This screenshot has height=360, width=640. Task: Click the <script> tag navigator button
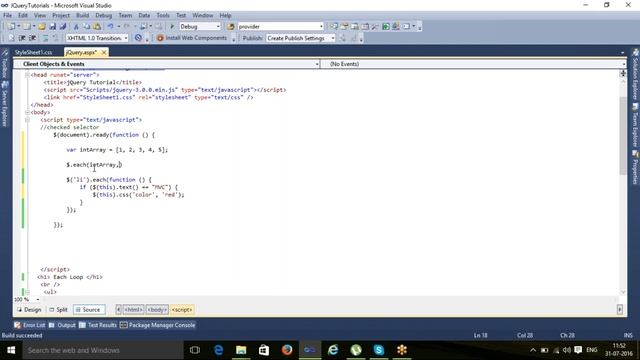(182, 310)
